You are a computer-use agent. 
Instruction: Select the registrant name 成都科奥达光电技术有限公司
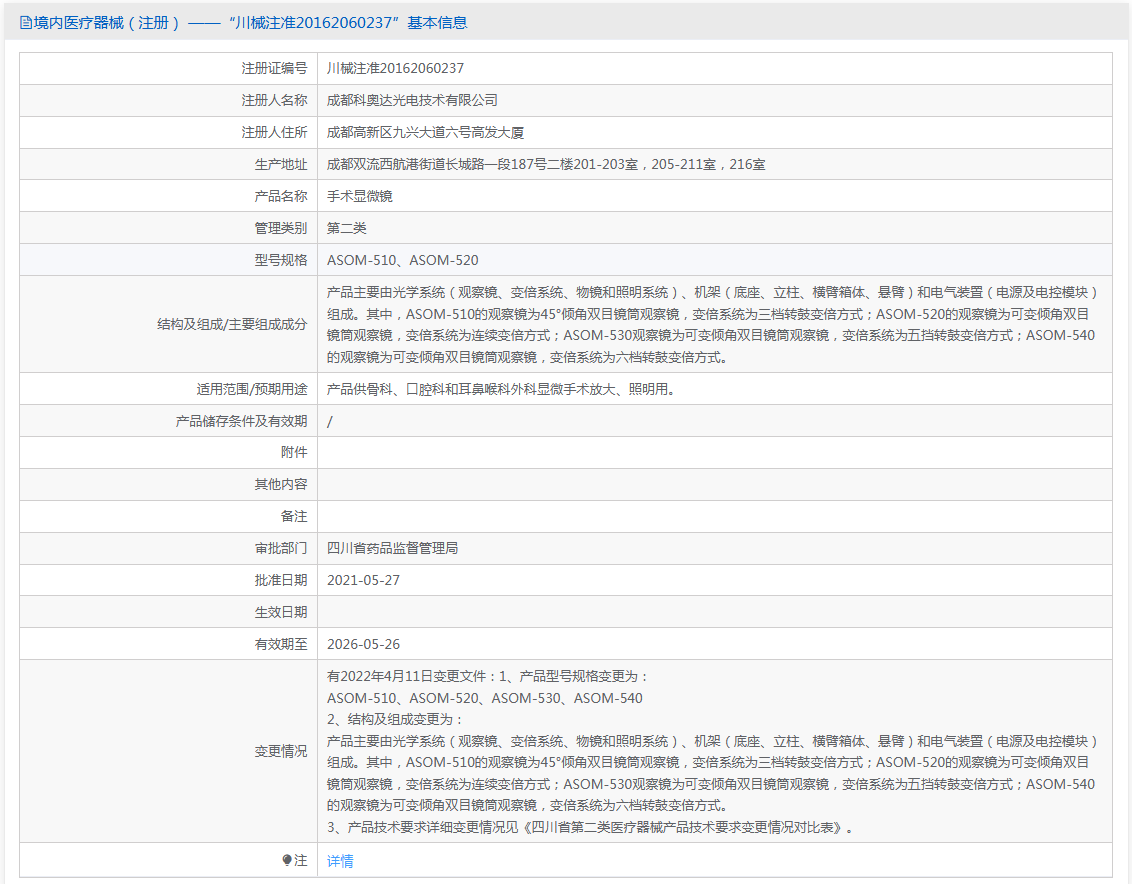point(412,100)
